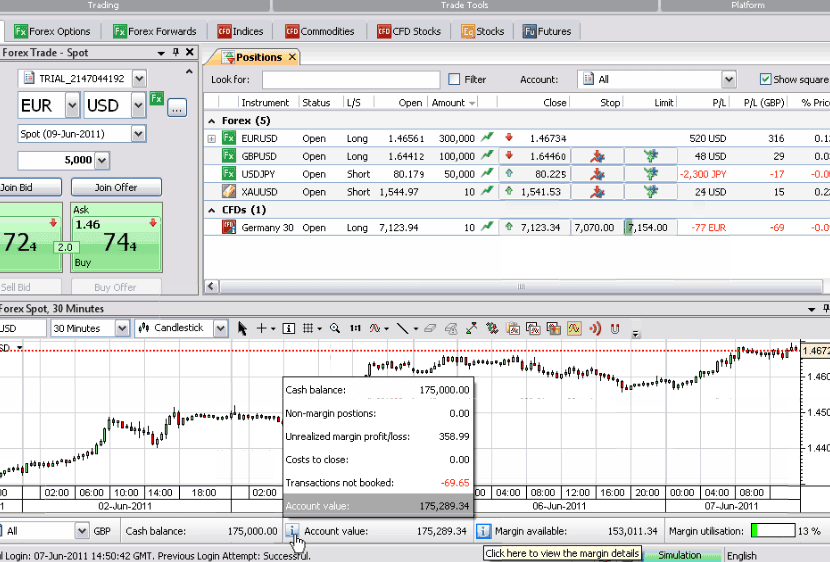830x562 pixels.
Task: Switch to the Indices tab
Action: (240, 31)
